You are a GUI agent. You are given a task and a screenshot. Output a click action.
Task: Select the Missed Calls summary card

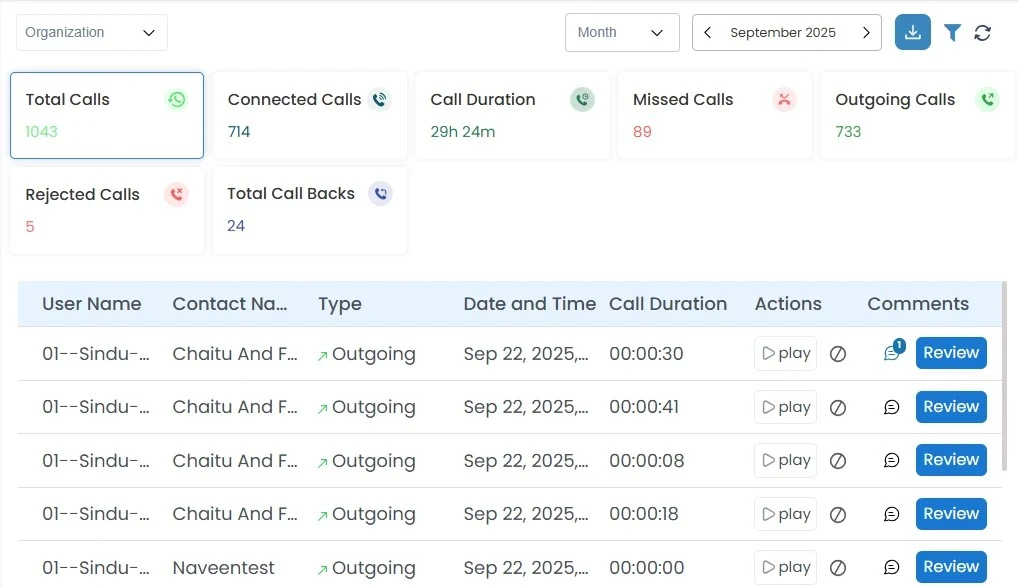click(x=713, y=115)
